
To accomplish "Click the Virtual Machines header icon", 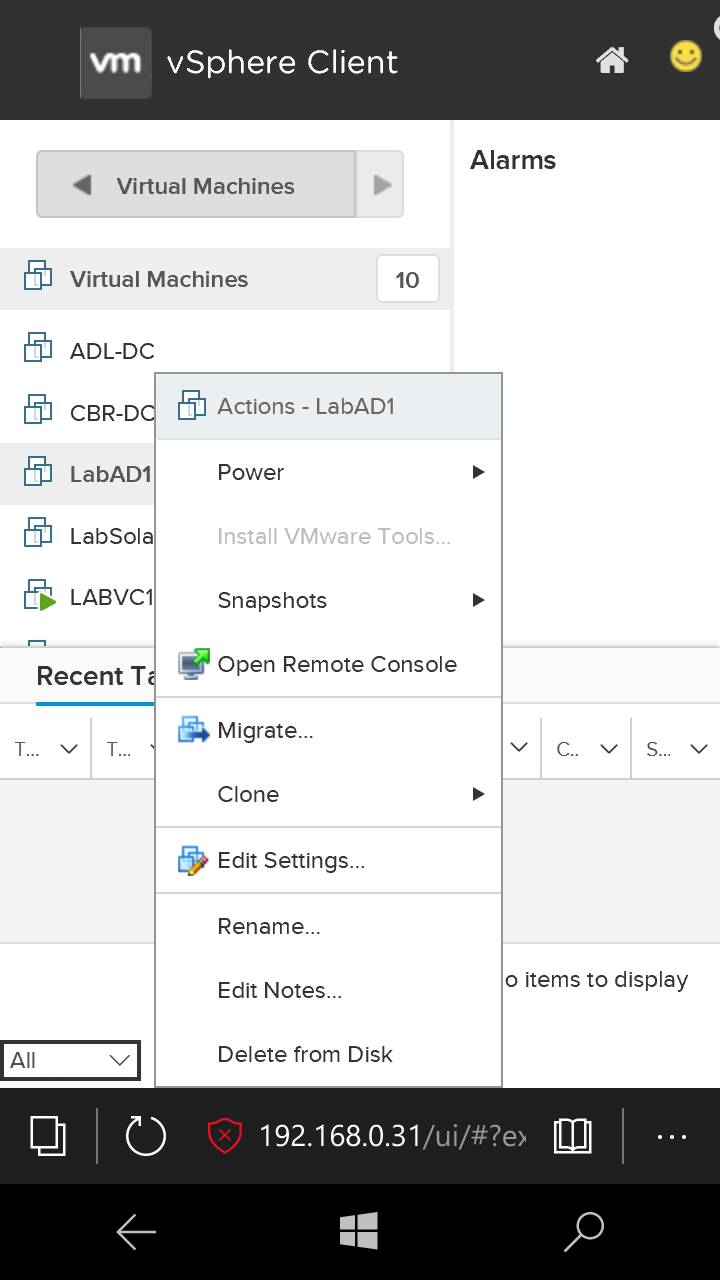I will (x=38, y=275).
